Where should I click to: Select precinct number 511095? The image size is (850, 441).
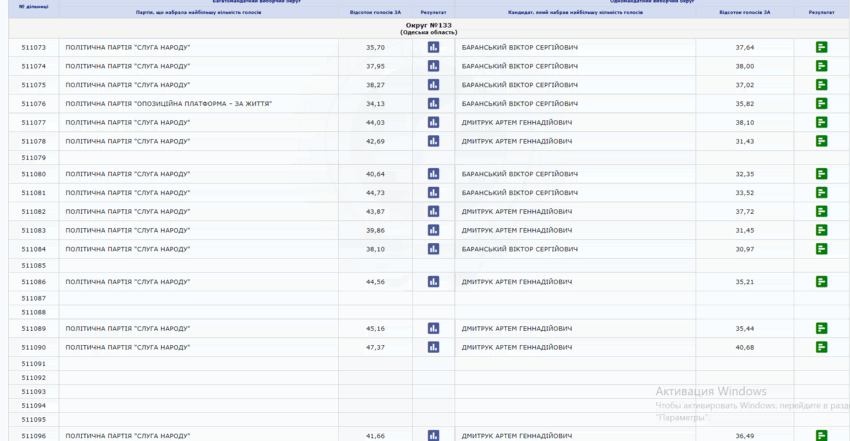click(x=34, y=420)
